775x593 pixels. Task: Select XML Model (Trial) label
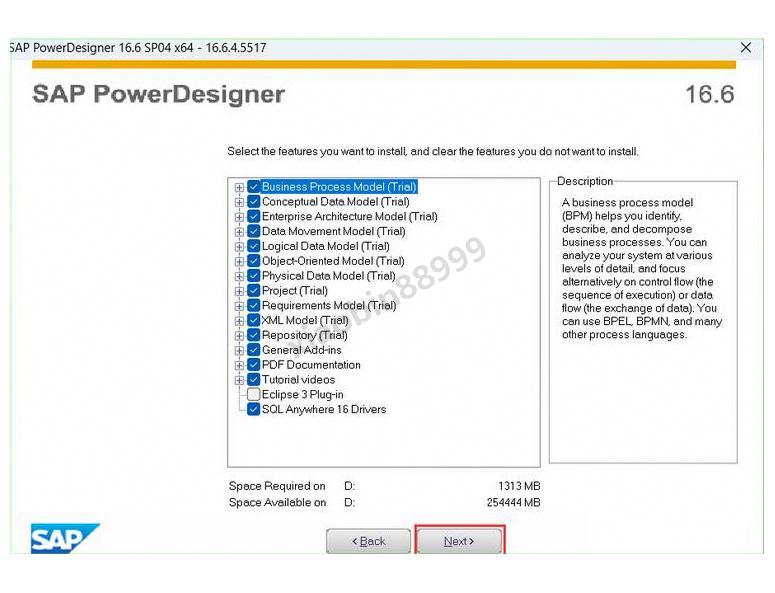click(x=305, y=320)
